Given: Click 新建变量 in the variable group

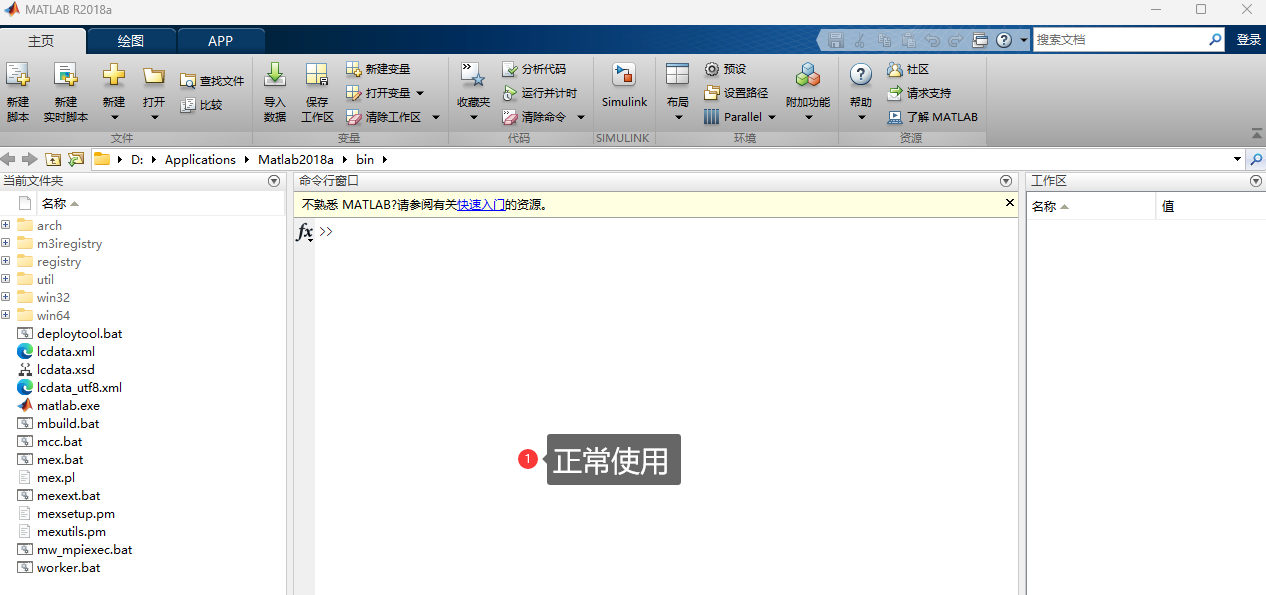Looking at the screenshot, I should 378,69.
